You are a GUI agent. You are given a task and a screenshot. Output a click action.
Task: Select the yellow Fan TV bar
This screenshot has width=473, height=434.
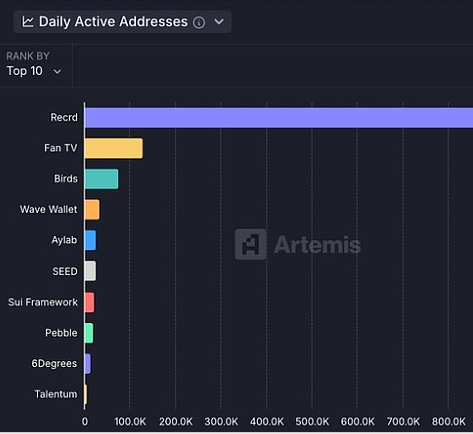(114, 148)
